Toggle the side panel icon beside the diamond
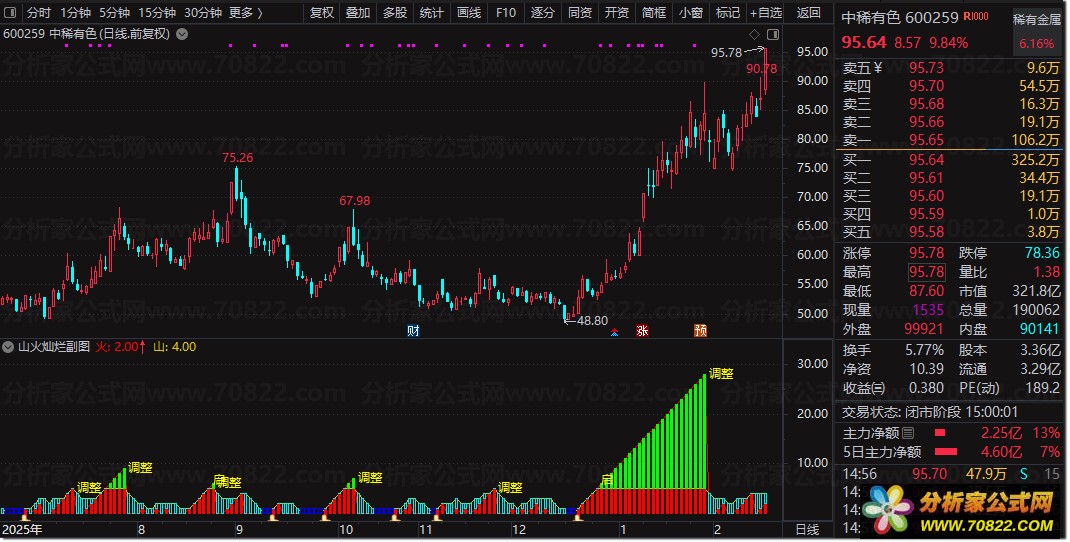1070x542 pixels. [x=773, y=34]
